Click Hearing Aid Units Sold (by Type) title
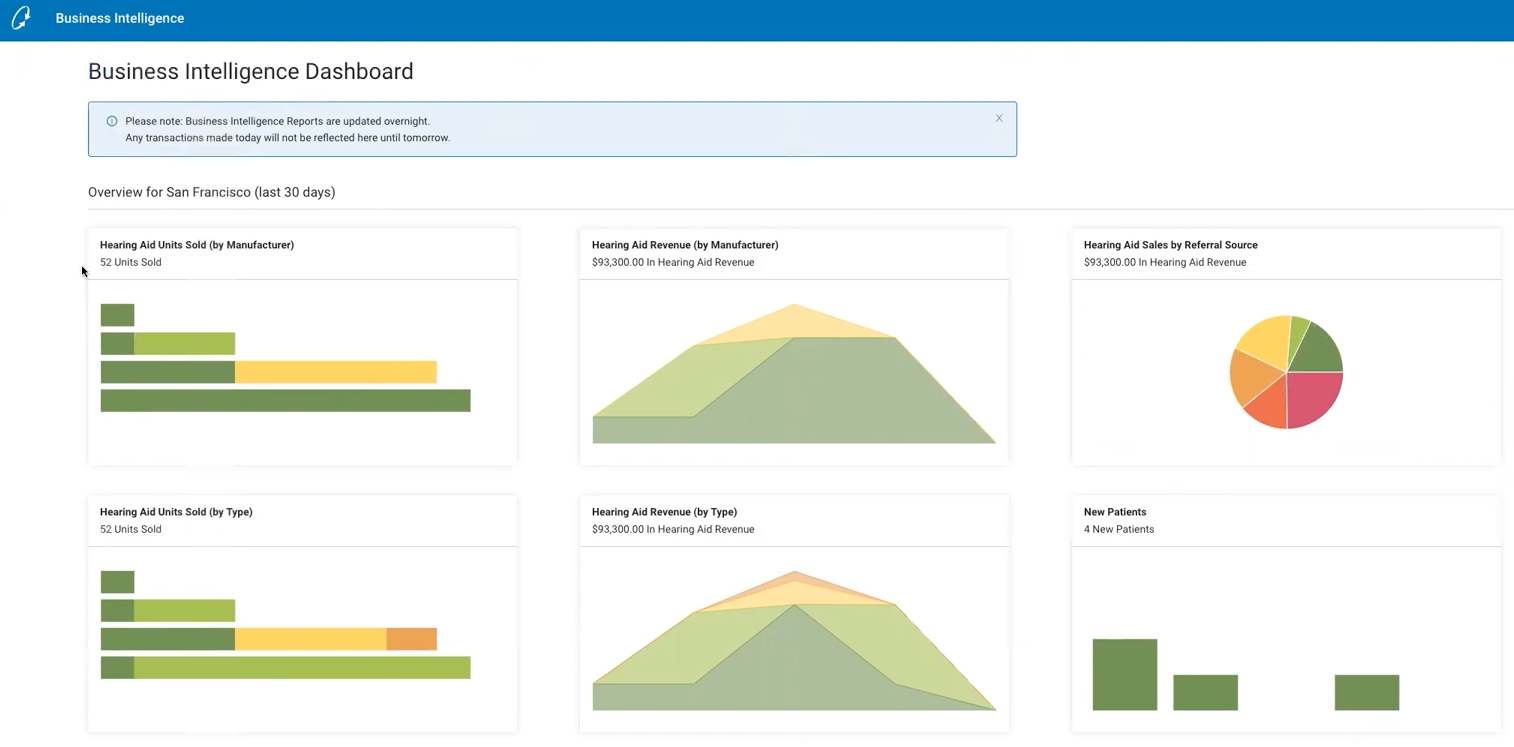The height and width of the screenshot is (747, 1514). (176, 512)
